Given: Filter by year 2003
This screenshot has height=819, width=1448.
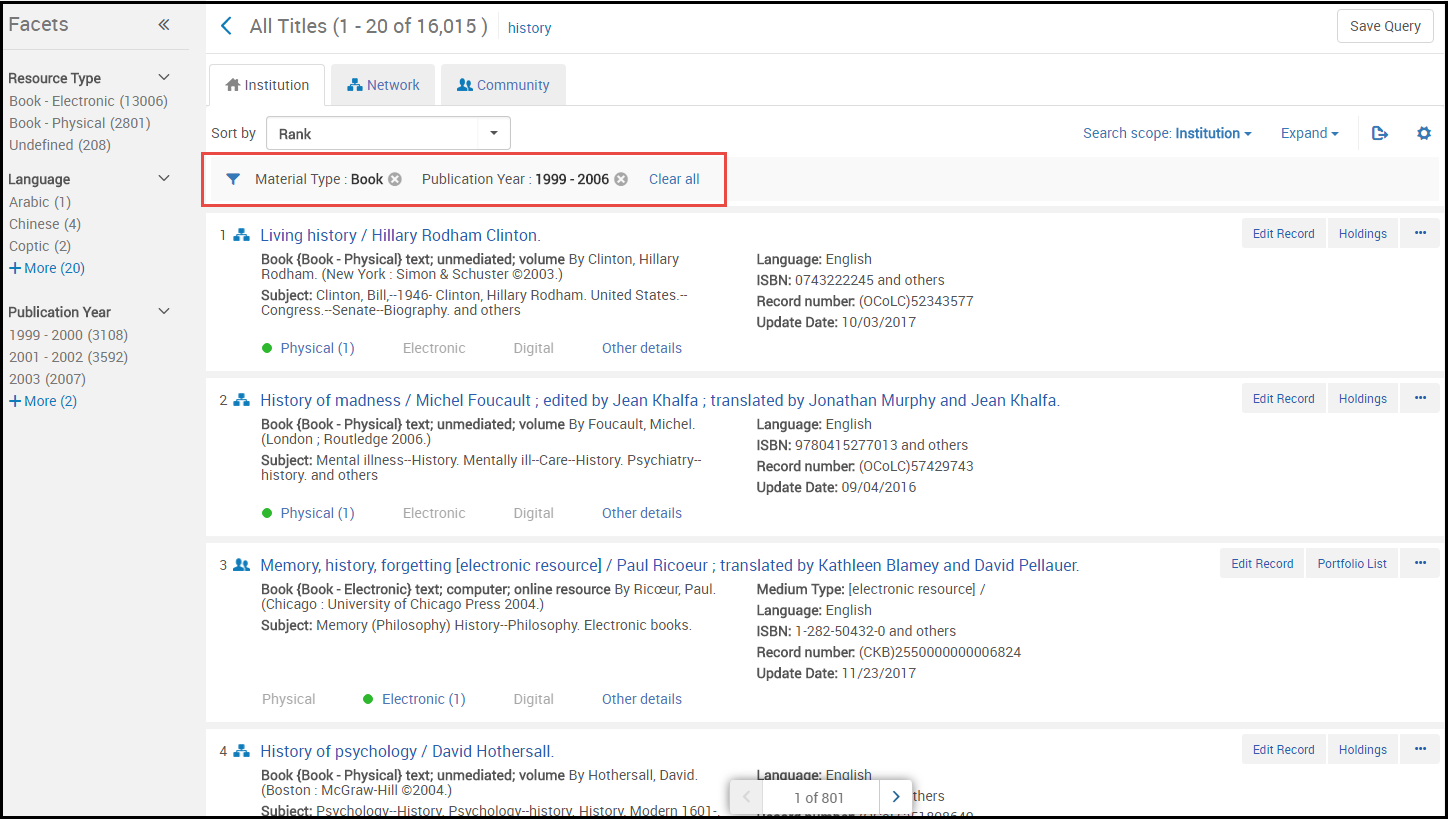Looking at the screenshot, I should coord(47,379).
